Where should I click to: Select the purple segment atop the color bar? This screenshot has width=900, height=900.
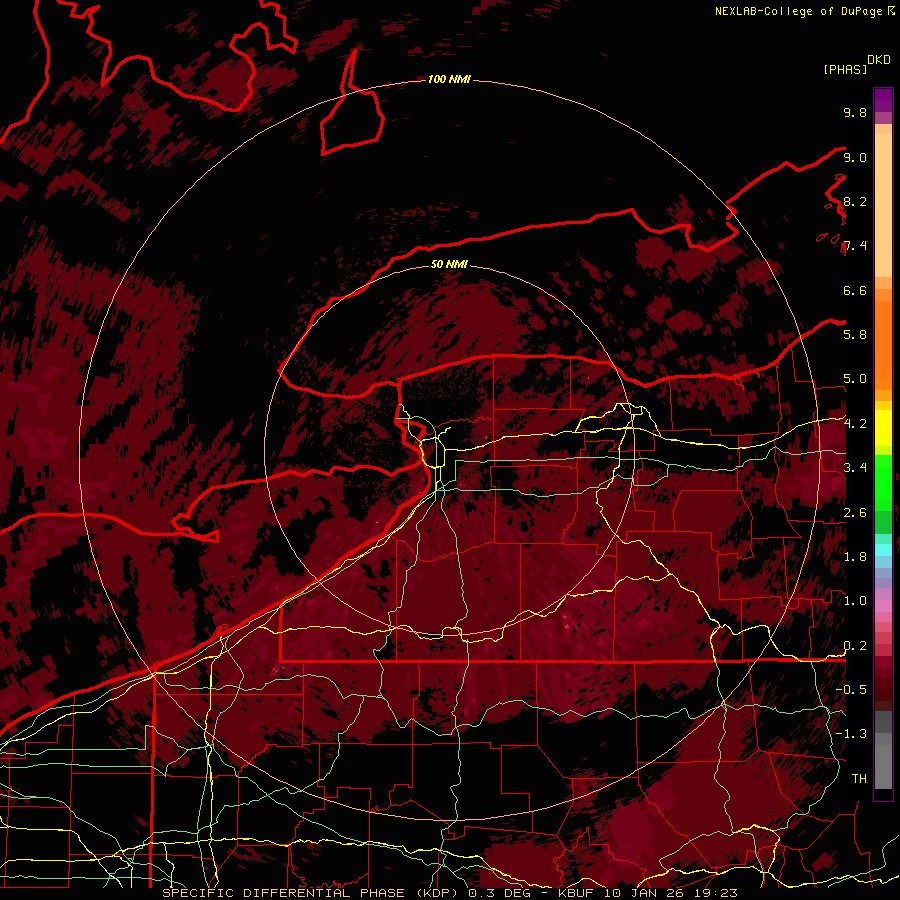pos(883,100)
